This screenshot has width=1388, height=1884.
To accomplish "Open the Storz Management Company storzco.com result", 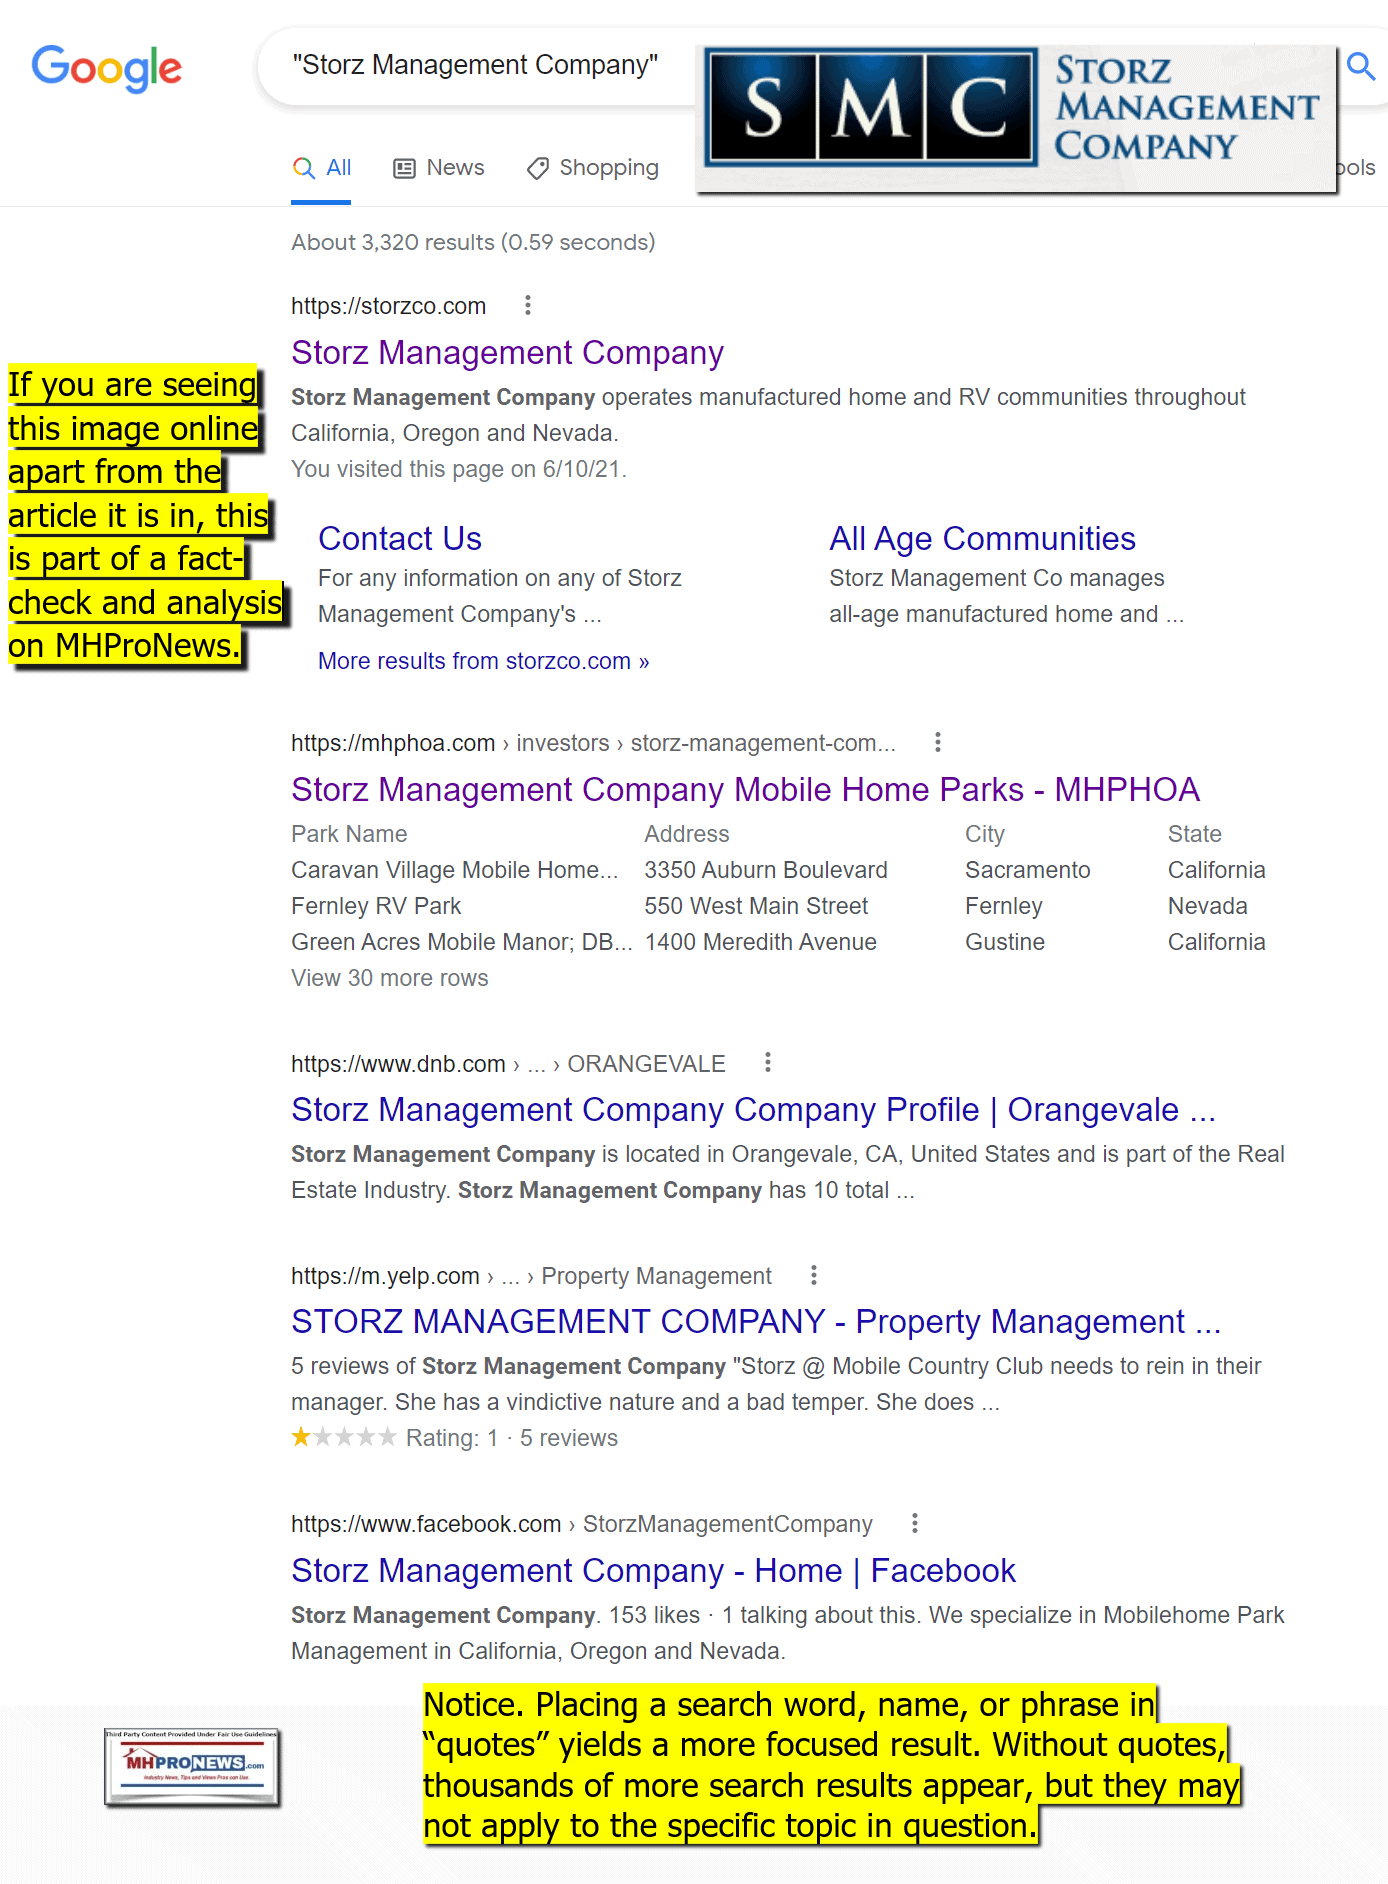I will click(507, 353).
